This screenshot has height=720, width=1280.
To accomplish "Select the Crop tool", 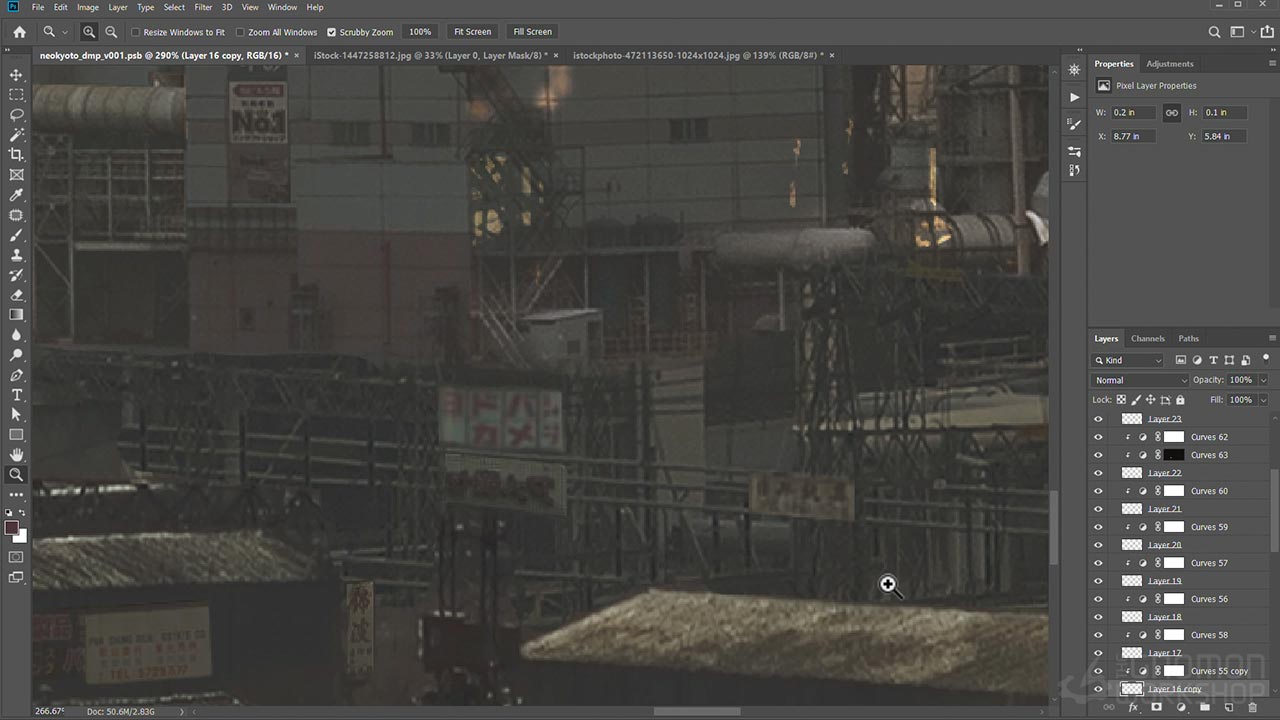I will (16, 155).
